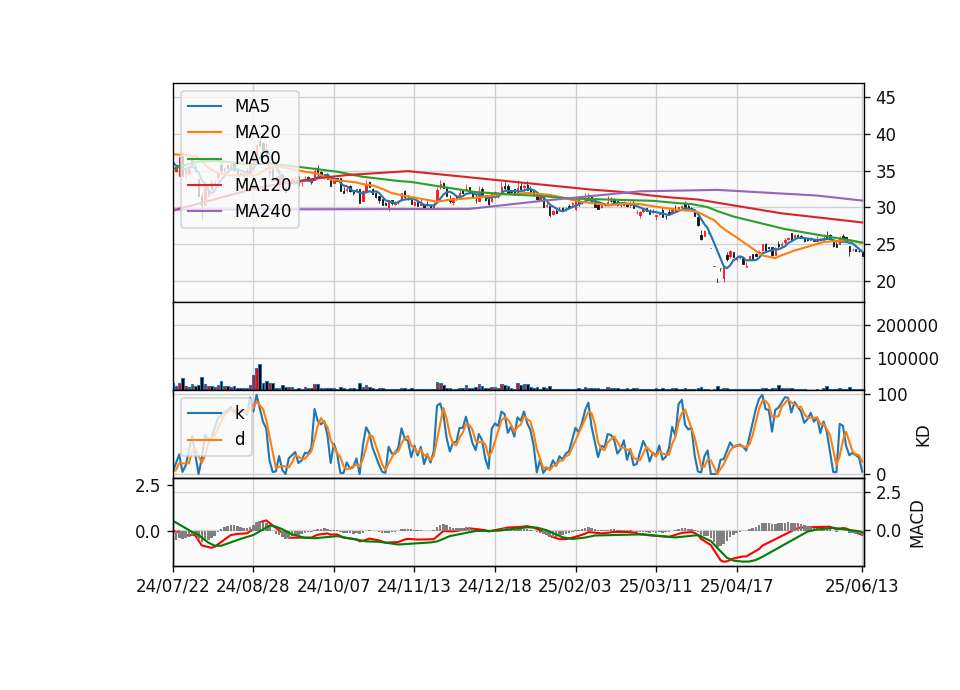Click the 35 price axis tick label
This screenshot has width=960, height=690.
(x=885, y=171)
